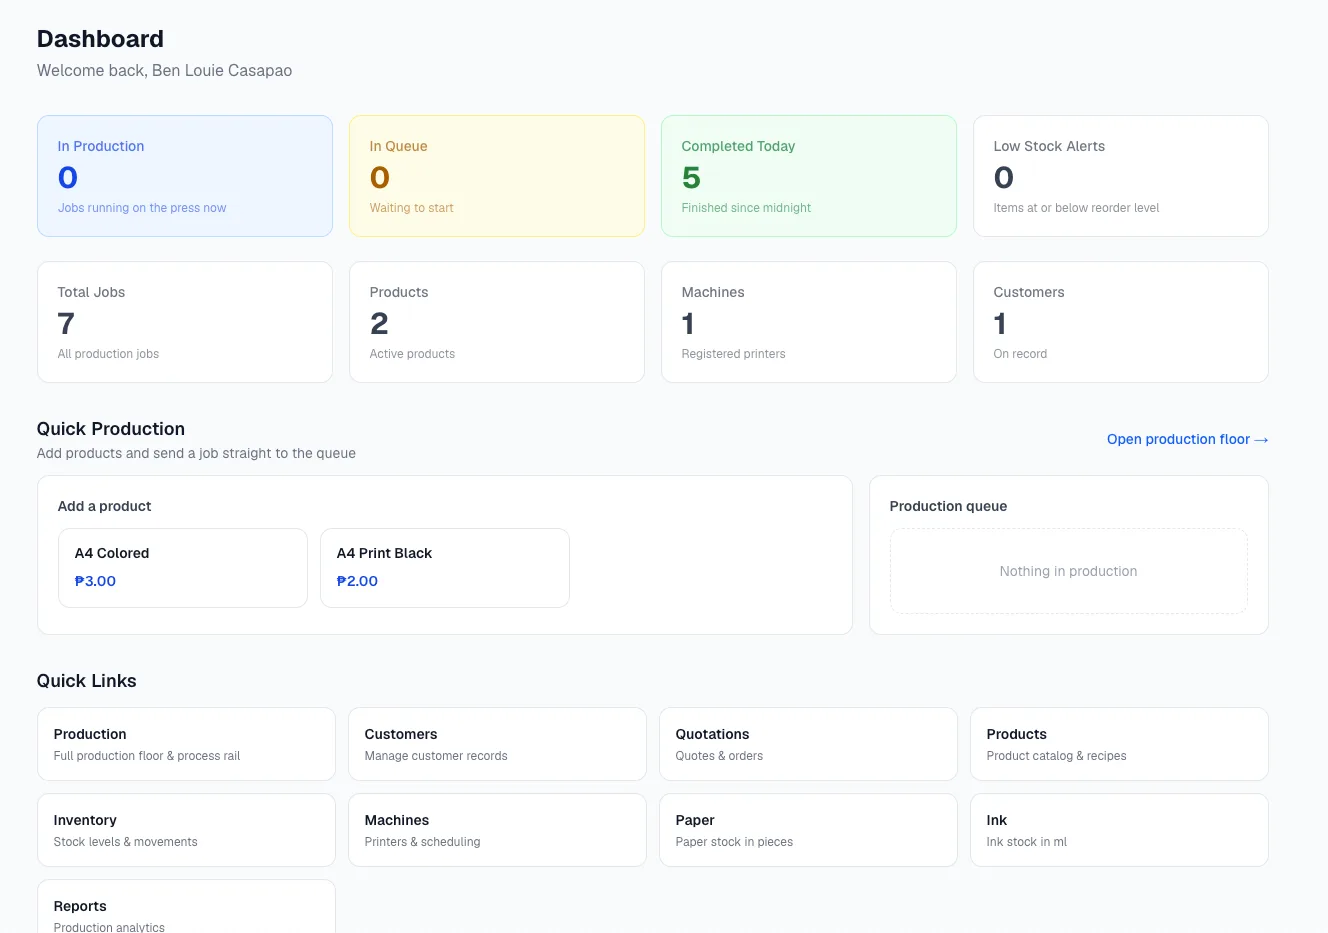Click the 'Add a product' label
The image size is (1328, 933).
[104, 506]
